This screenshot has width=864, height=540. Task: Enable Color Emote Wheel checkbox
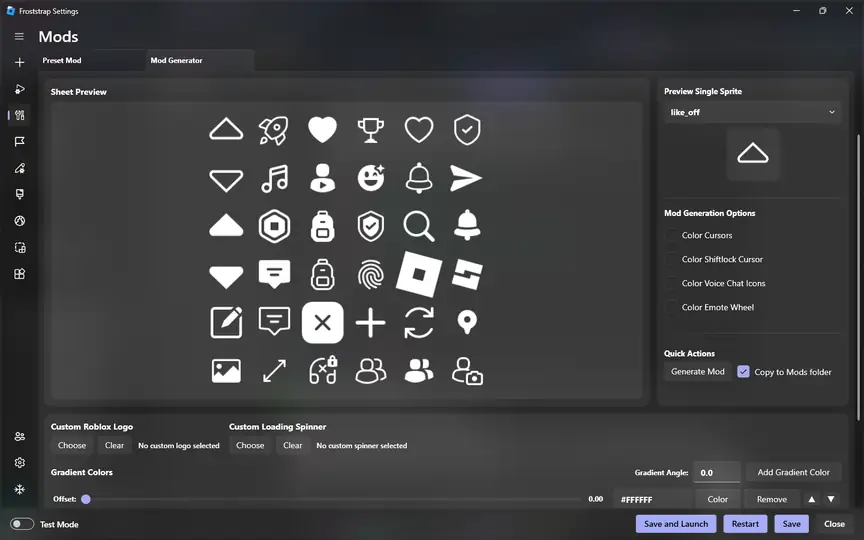(x=671, y=307)
